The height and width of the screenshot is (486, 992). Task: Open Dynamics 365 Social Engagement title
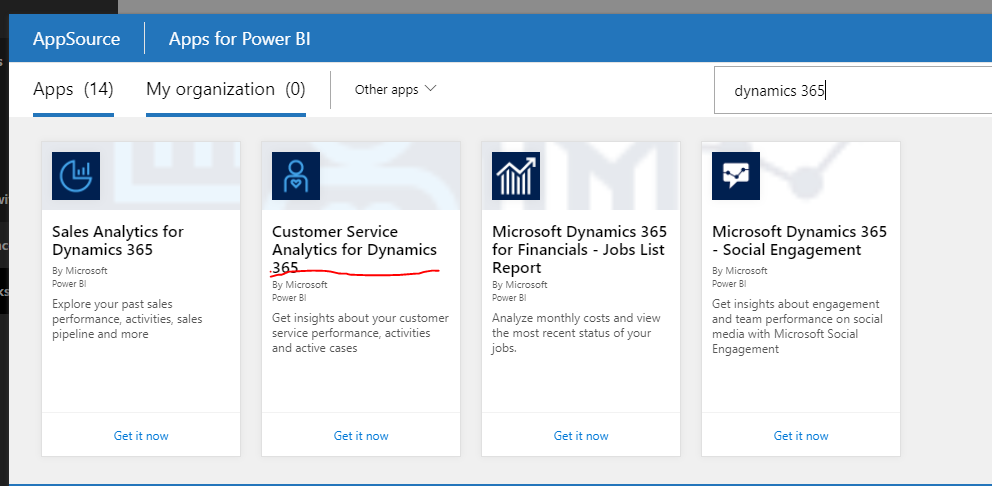point(799,241)
